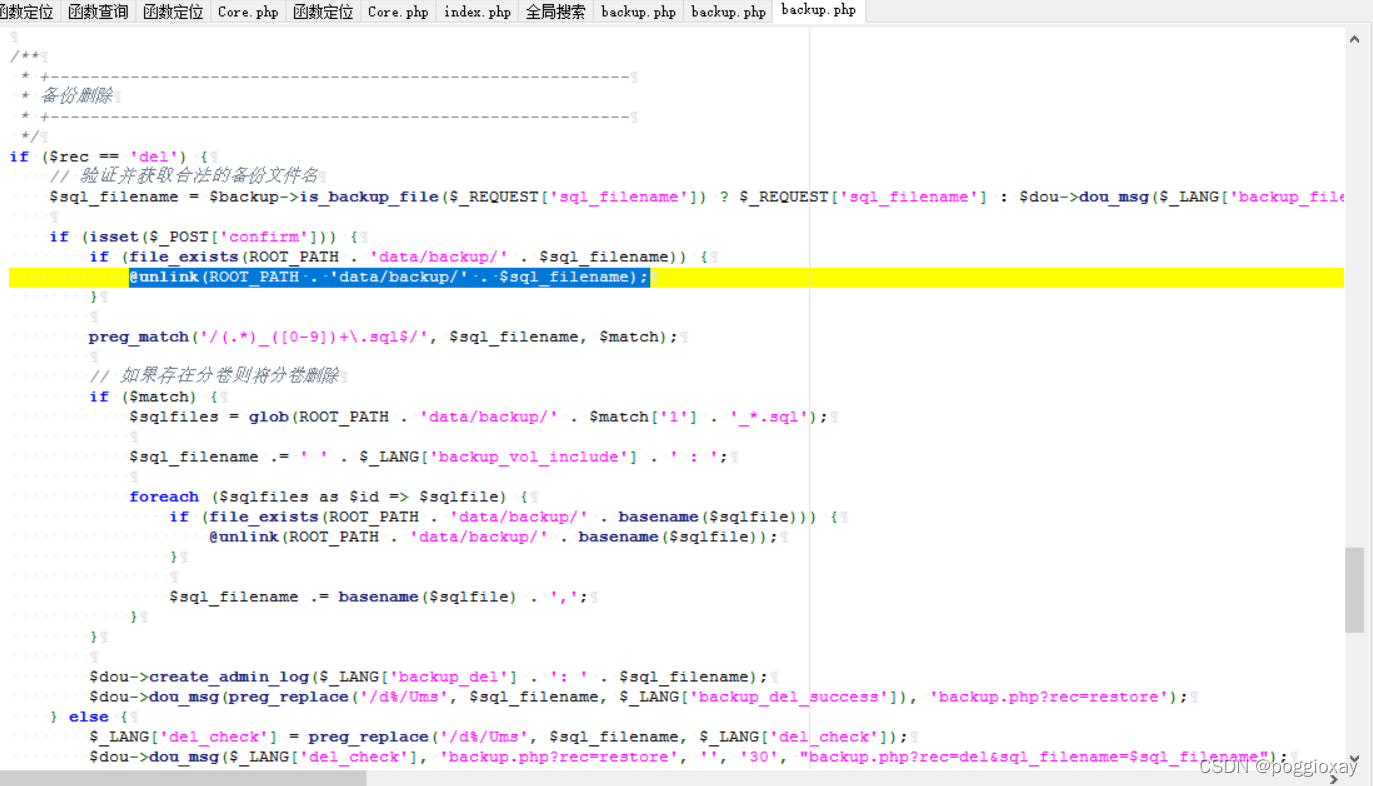The height and width of the screenshot is (786, 1373).
Task: Click the $sqlfiles = glob line
Action: point(479,417)
